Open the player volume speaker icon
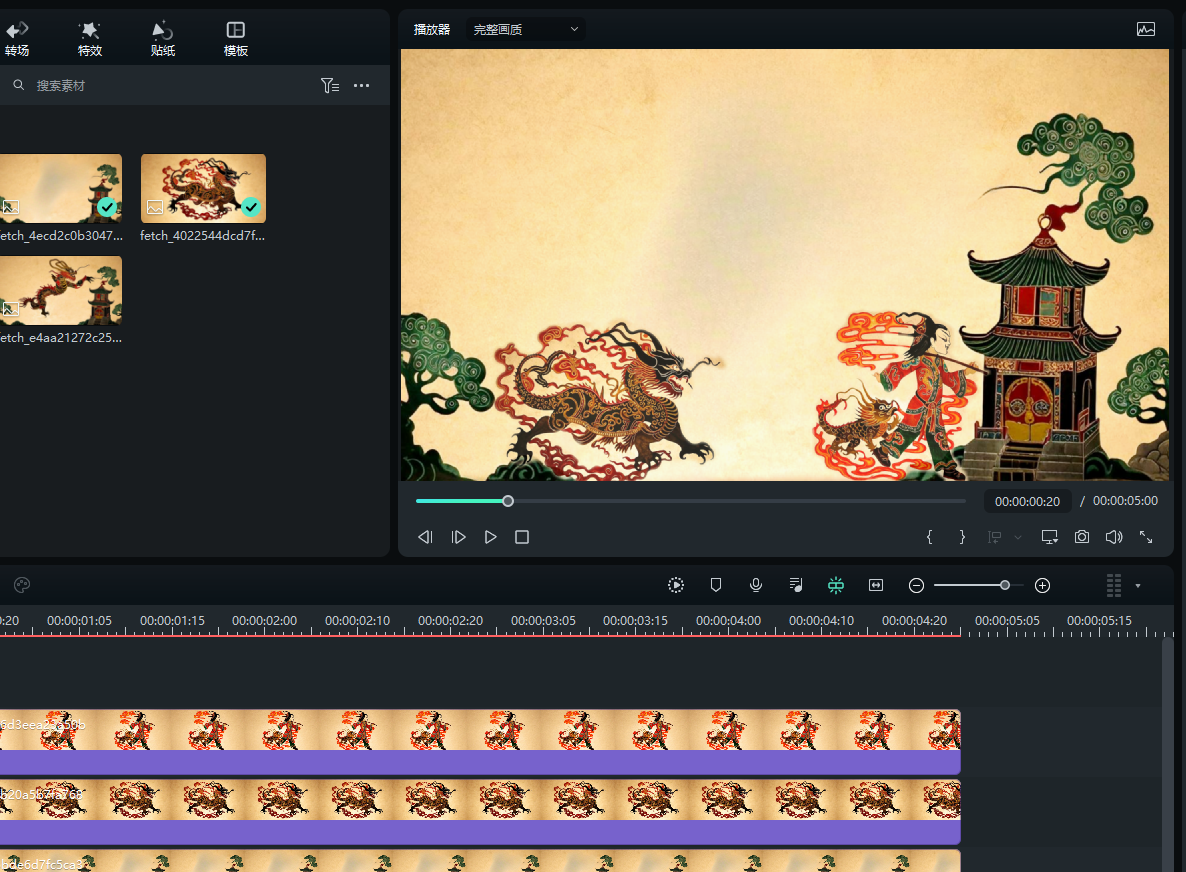This screenshot has height=872, width=1186. [1114, 537]
